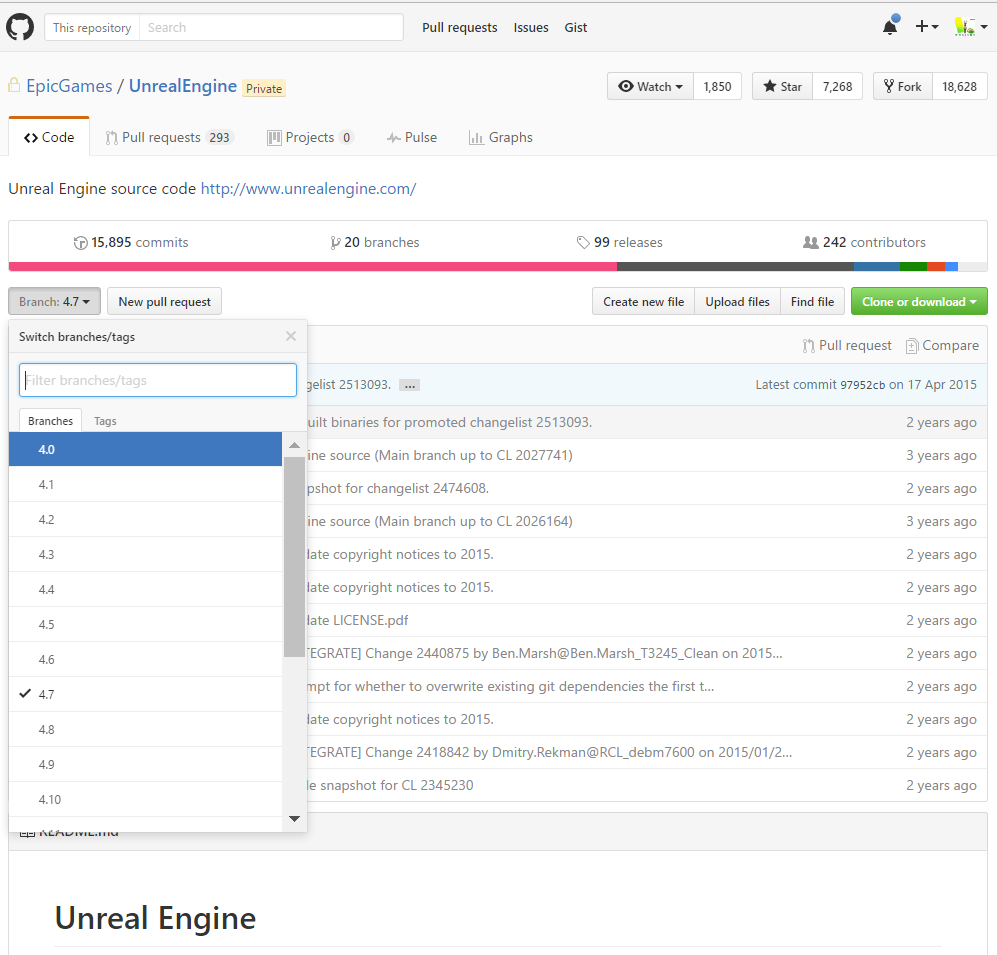Focus the repository Search box
Viewport: 997px width, 955px height.
(271, 27)
